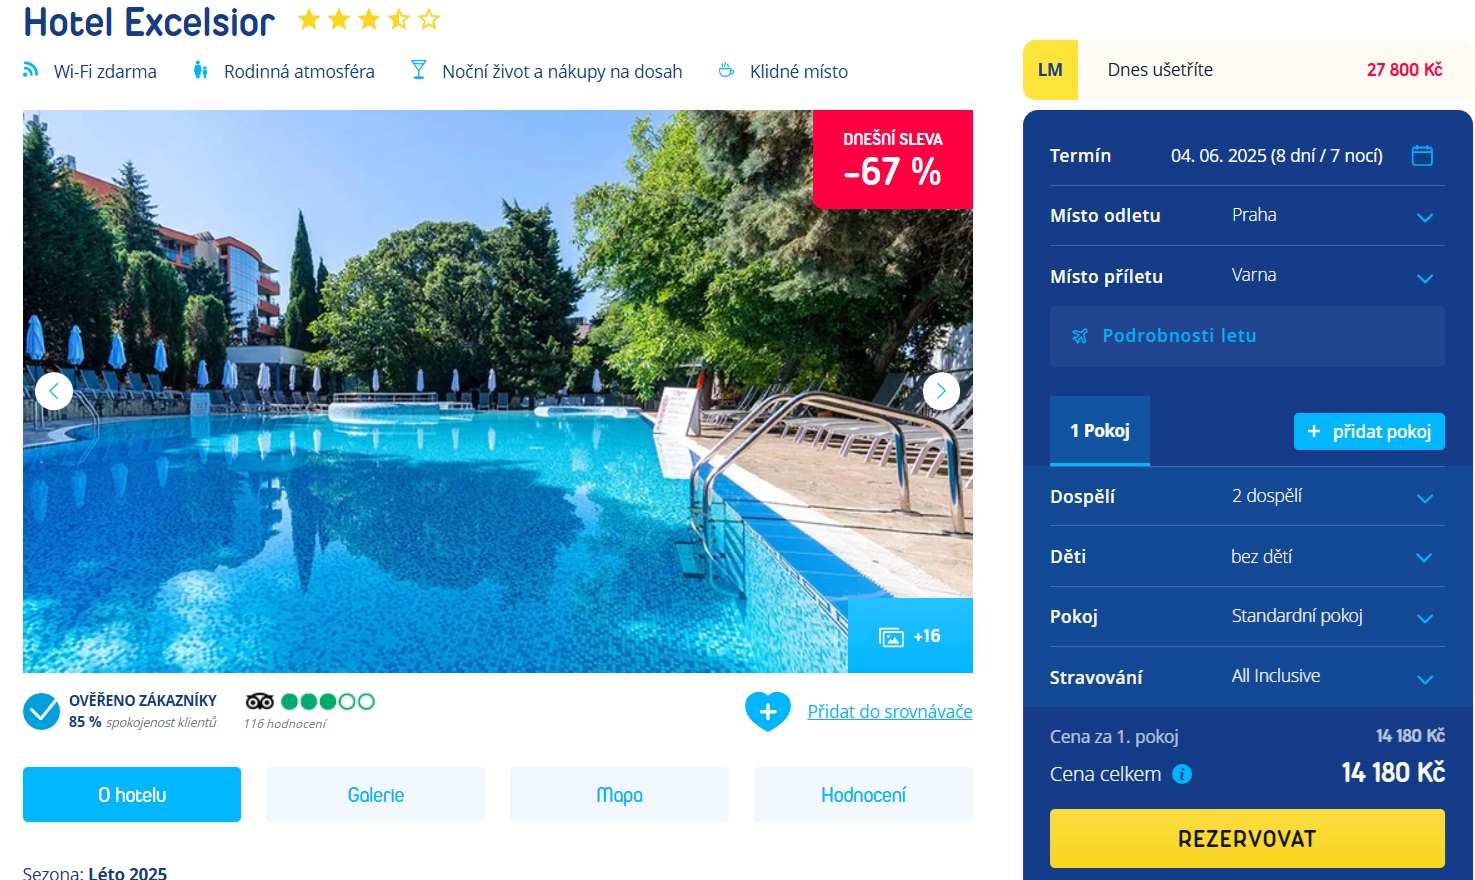Switch to the Mapa tab

[x=619, y=795]
